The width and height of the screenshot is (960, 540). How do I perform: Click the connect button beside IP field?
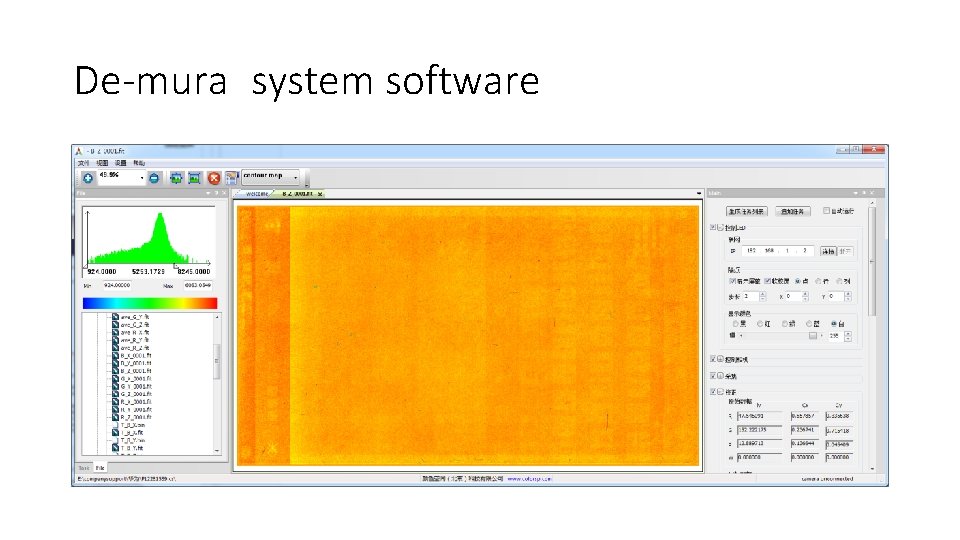point(828,251)
